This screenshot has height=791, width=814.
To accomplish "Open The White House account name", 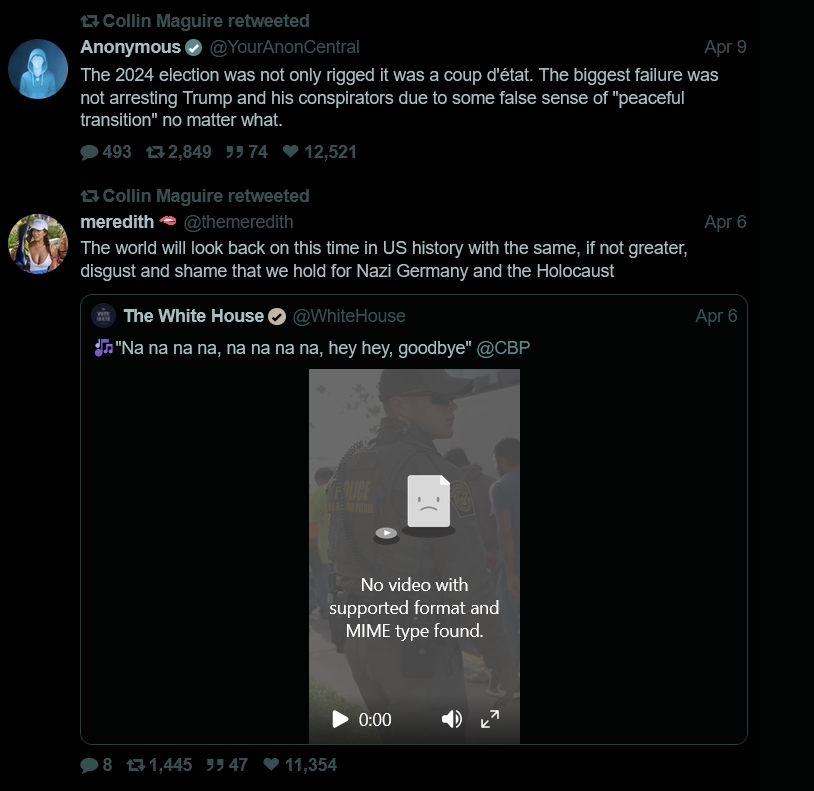I will tap(193, 316).
